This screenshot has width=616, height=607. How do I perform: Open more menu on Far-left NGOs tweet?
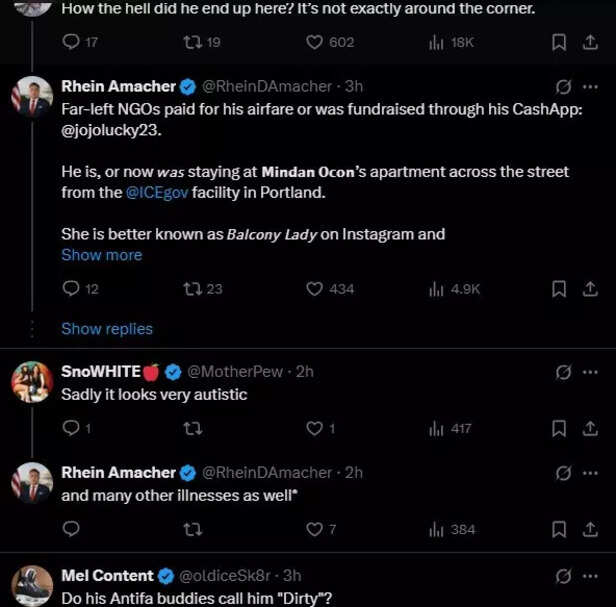click(x=590, y=87)
